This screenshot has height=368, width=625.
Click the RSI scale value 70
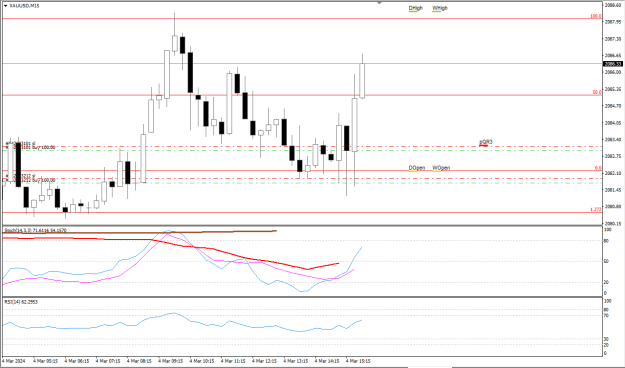[x=606, y=316]
